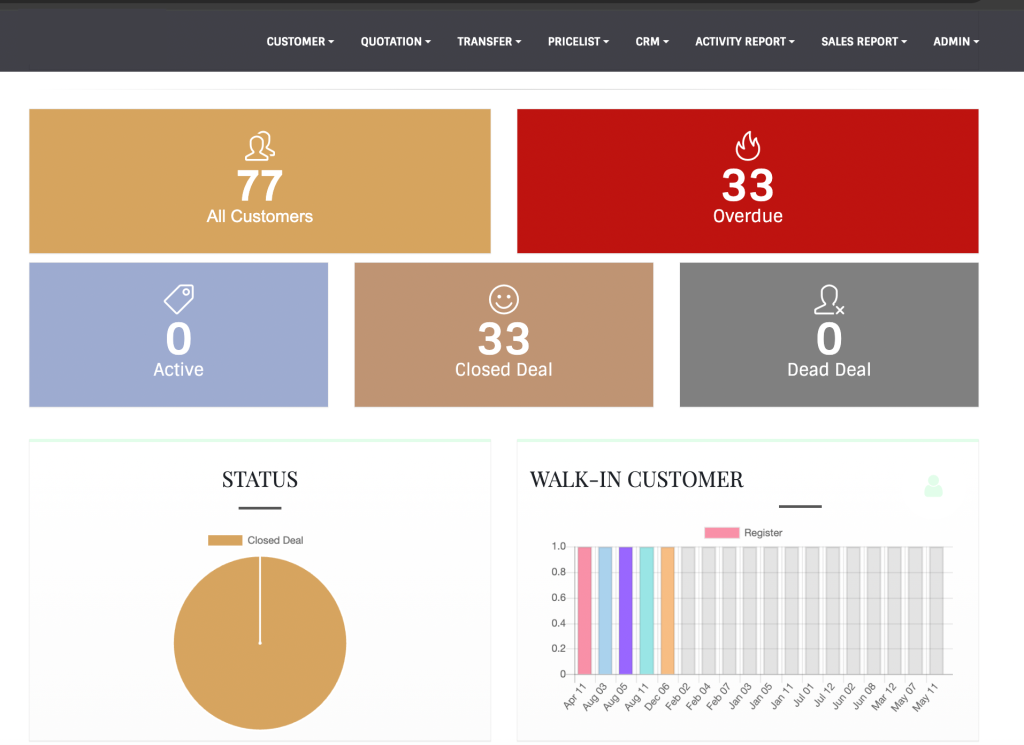Click the 33 count on Overdue card
This screenshot has width=1024, height=745.
click(x=748, y=186)
